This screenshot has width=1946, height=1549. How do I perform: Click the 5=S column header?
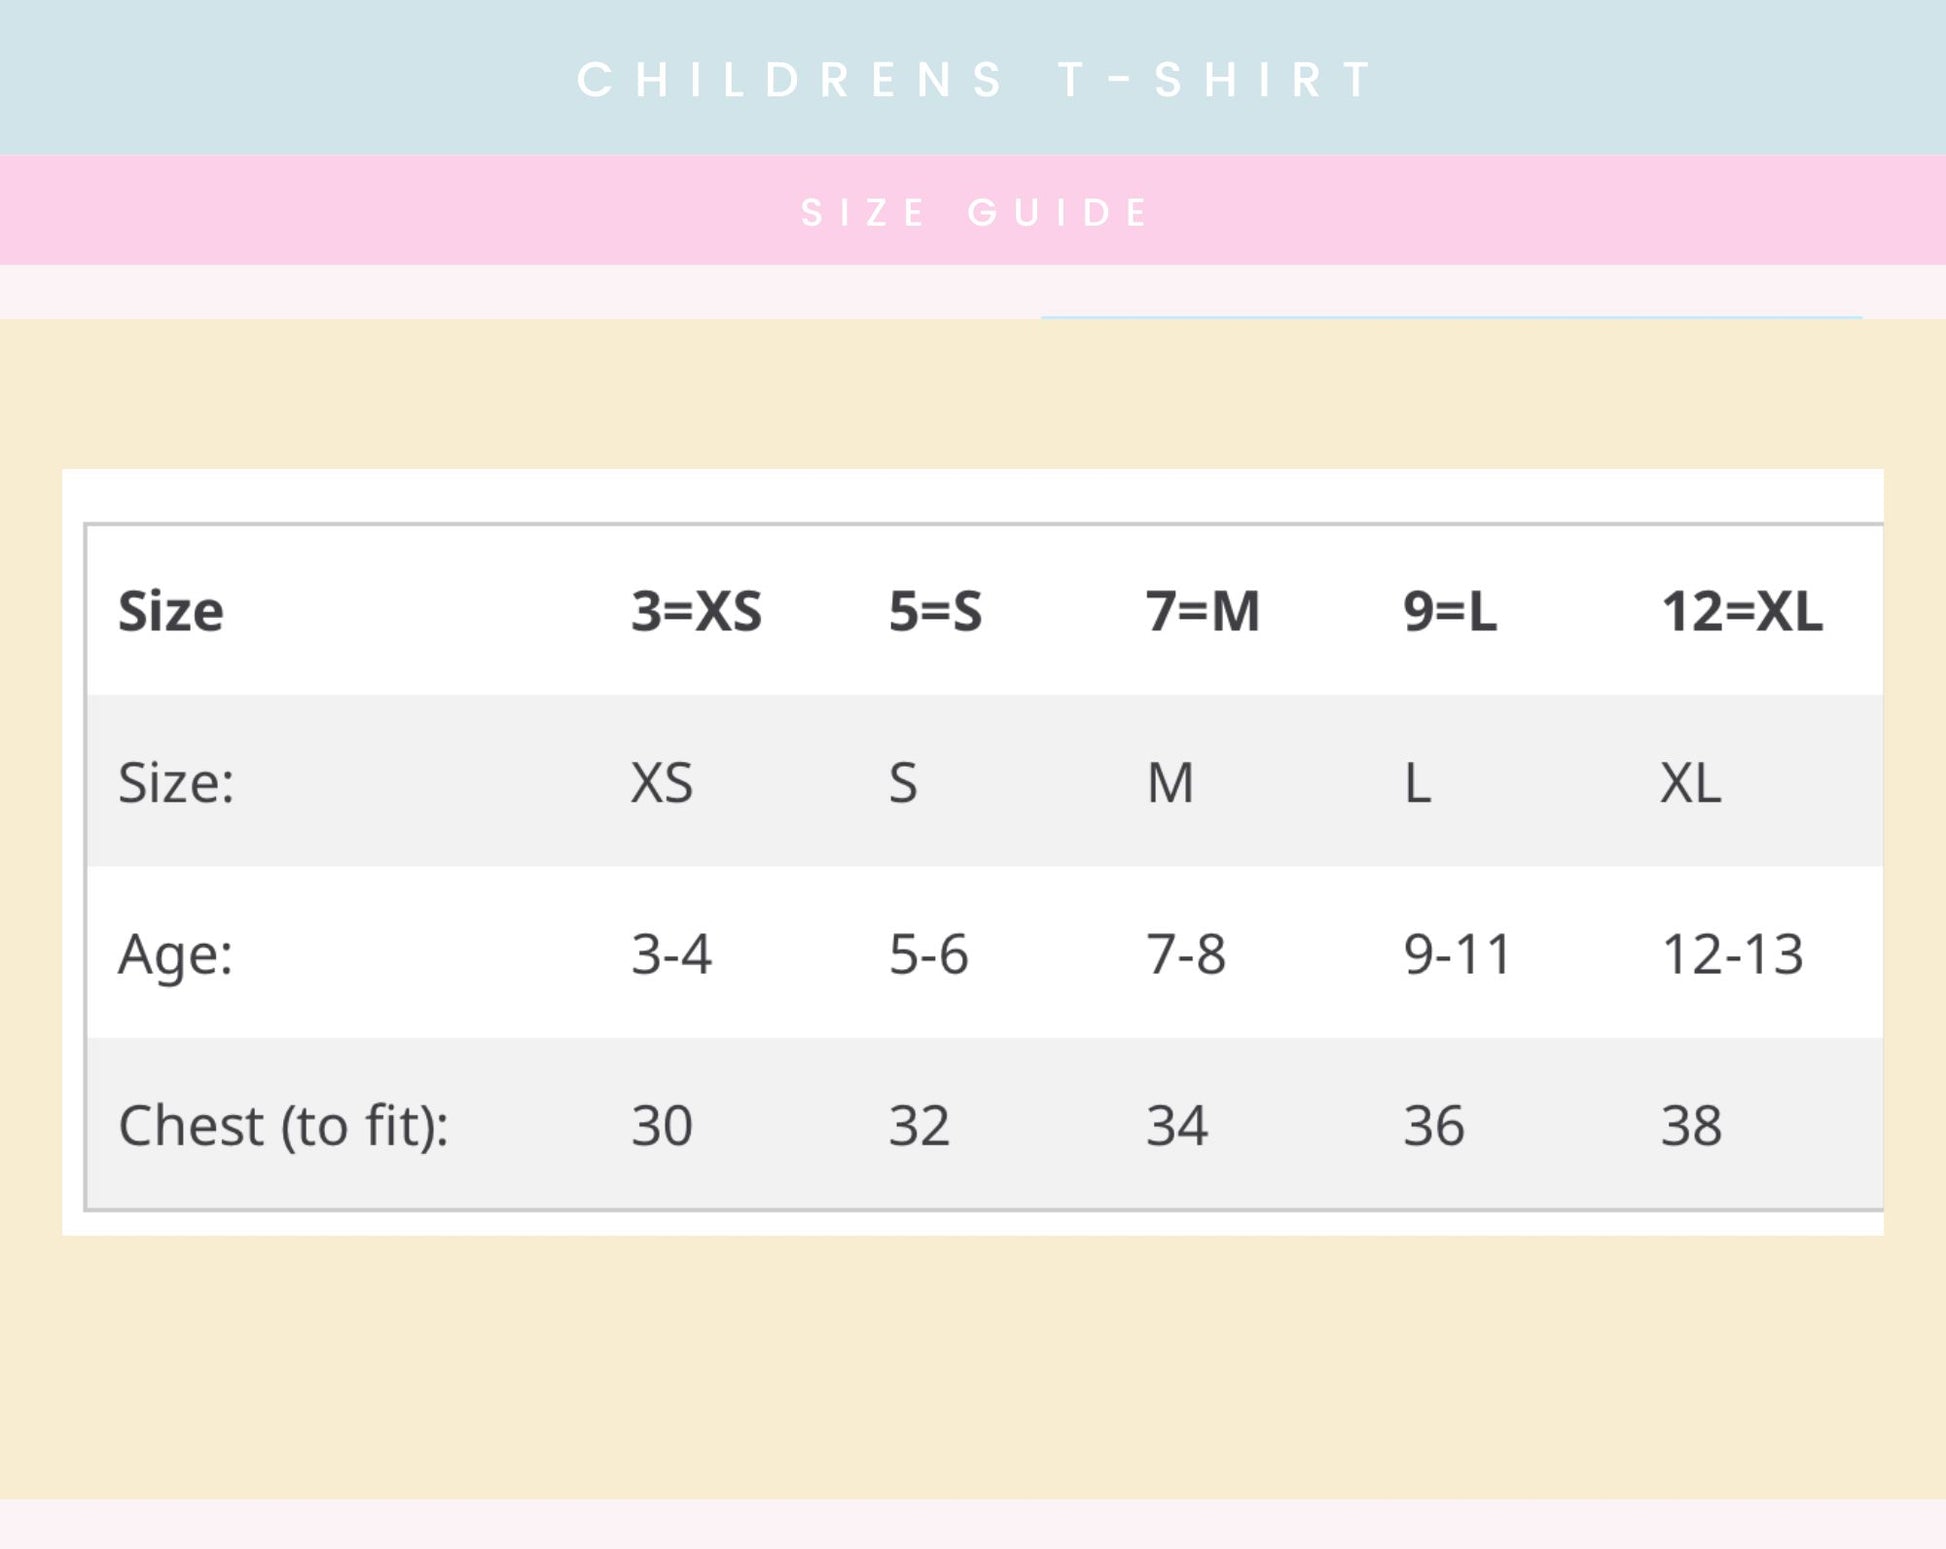(x=935, y=611)
